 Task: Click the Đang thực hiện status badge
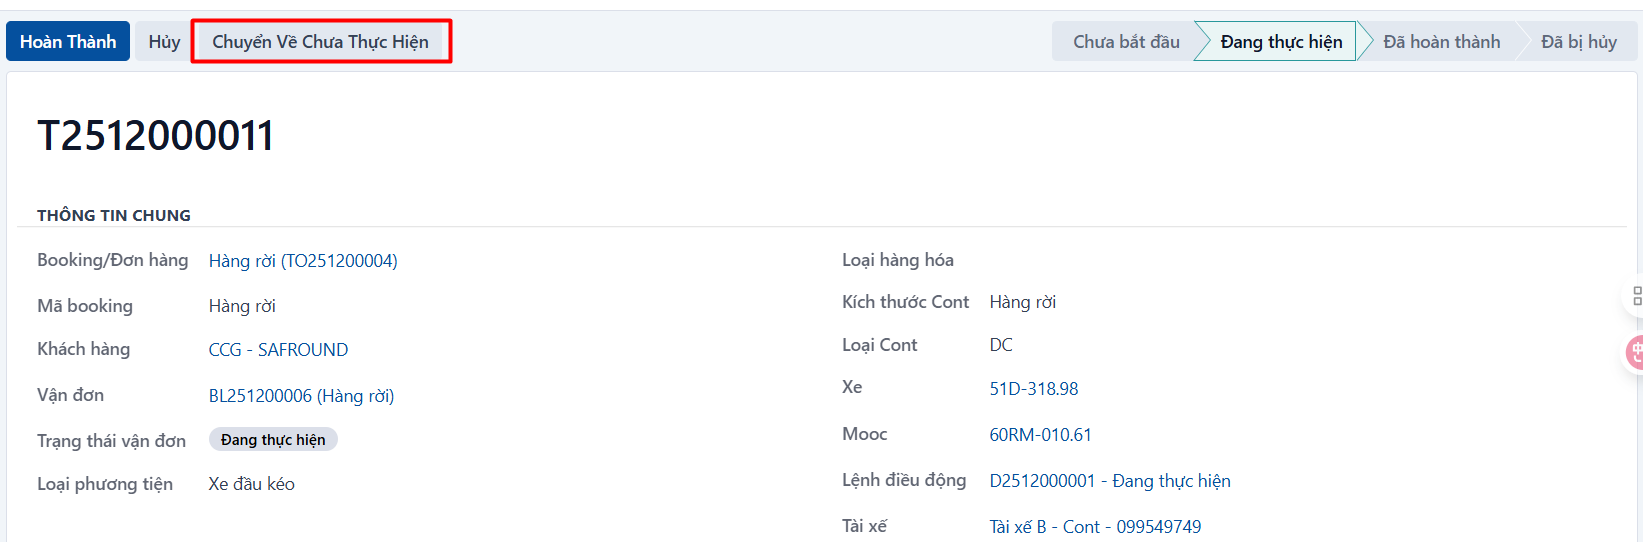point(273,440)
